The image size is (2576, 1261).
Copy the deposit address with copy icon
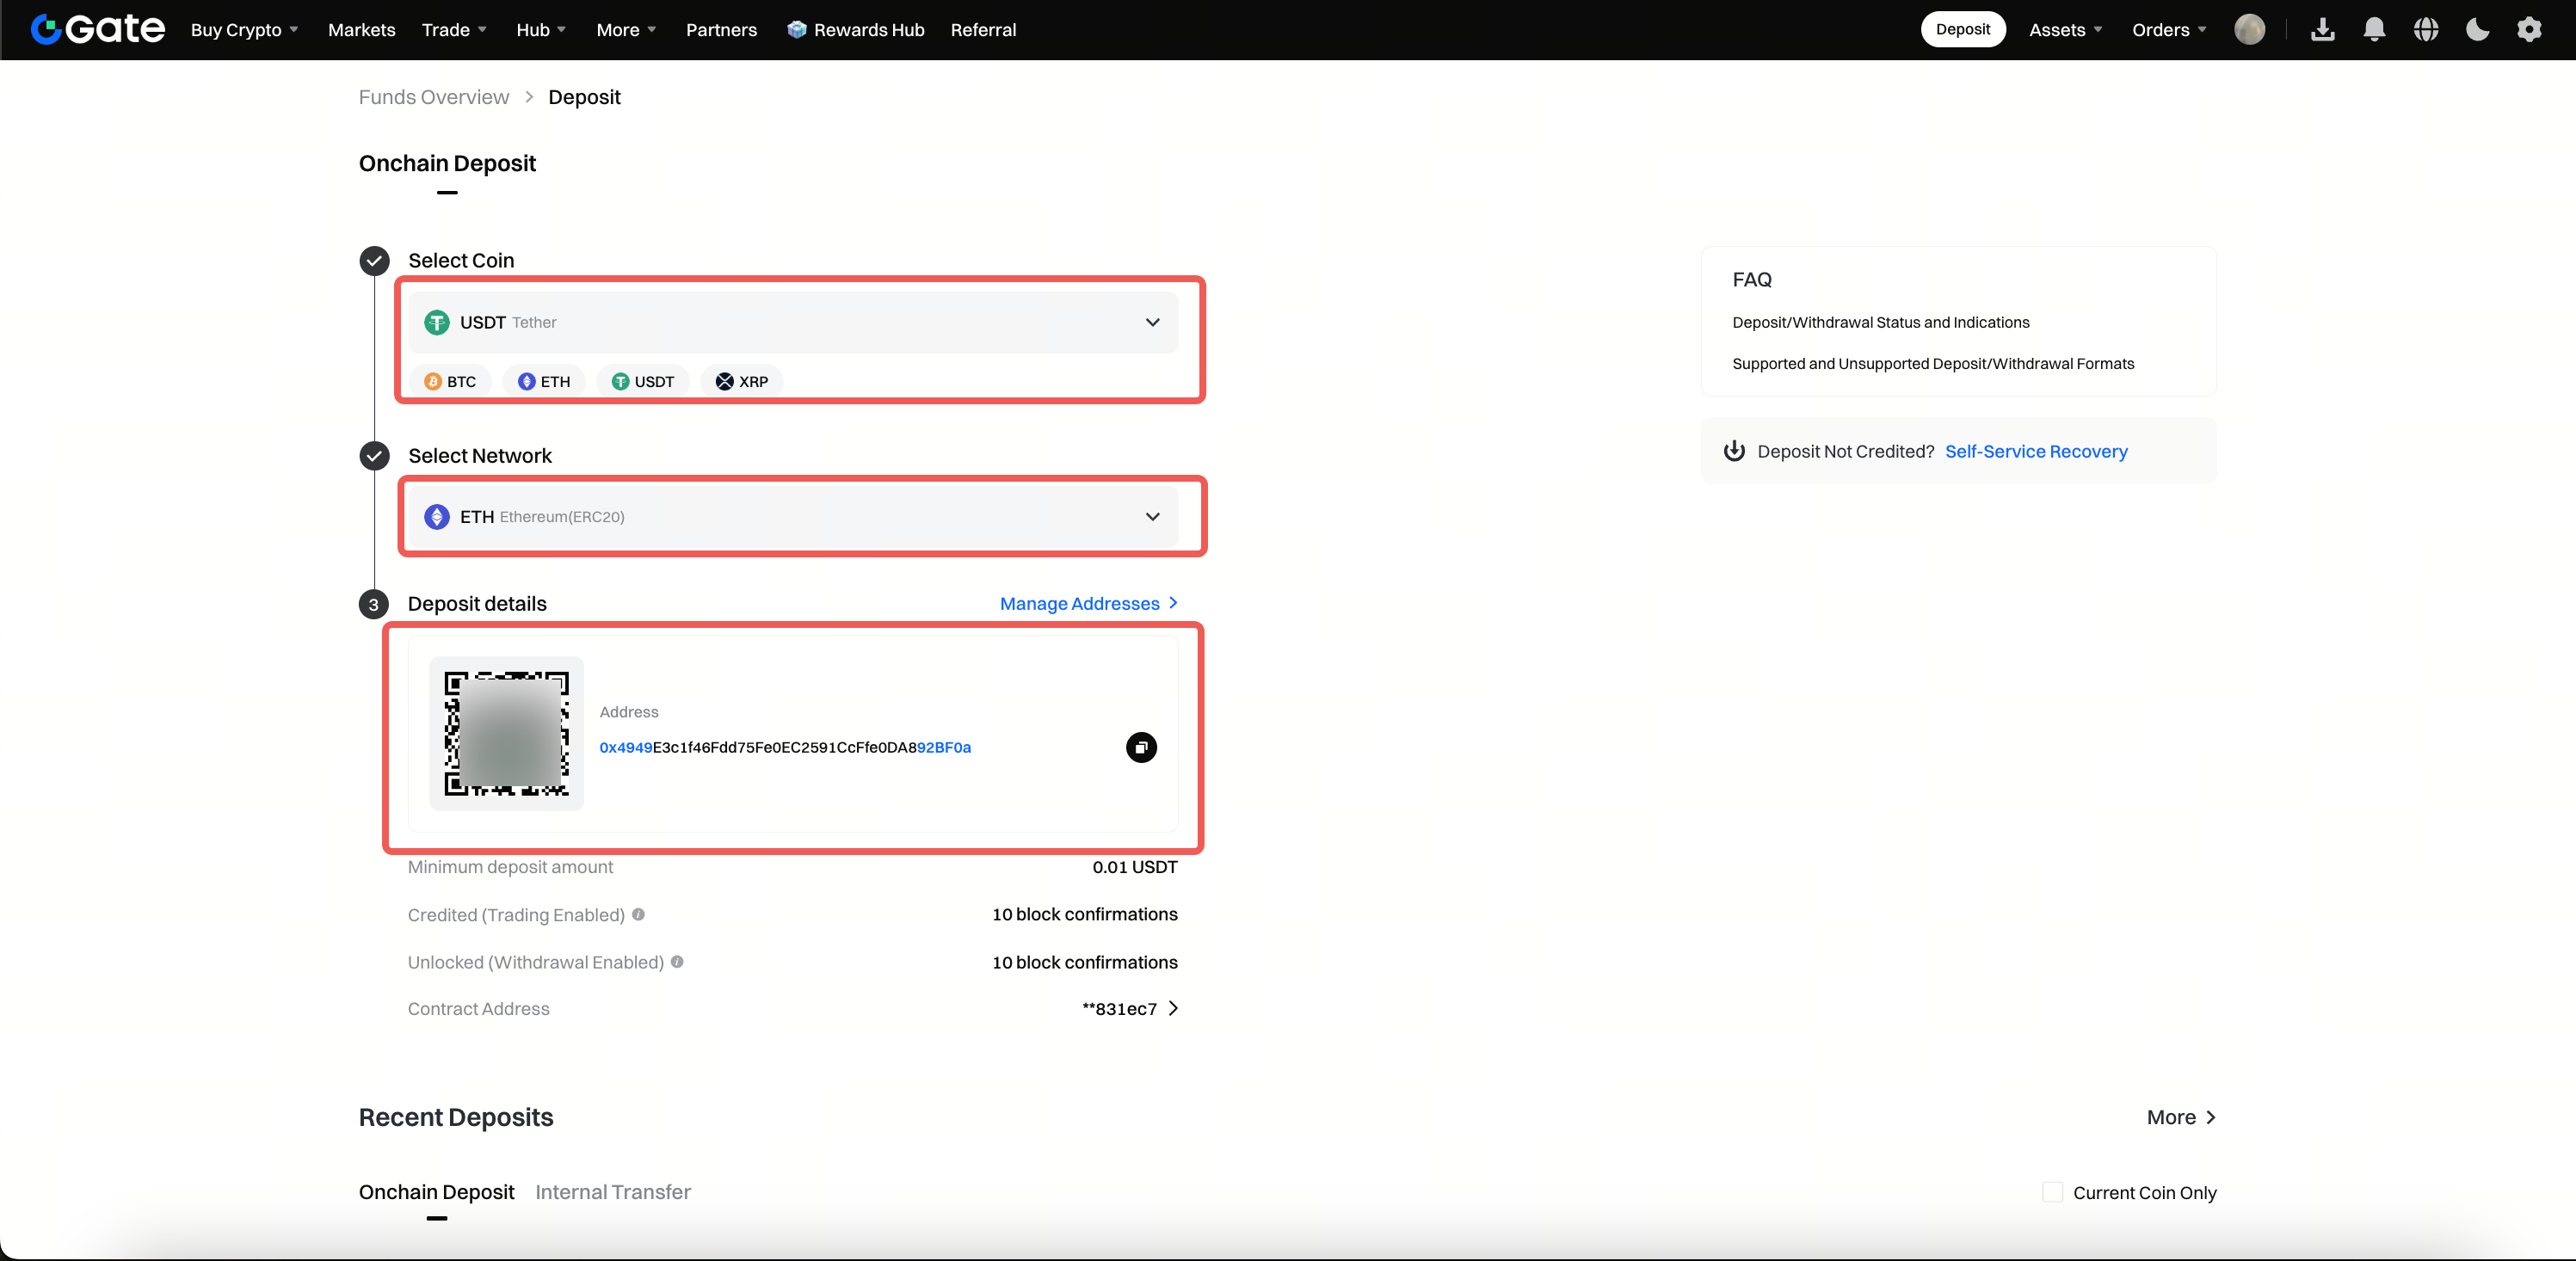(x=1141, y=747)
